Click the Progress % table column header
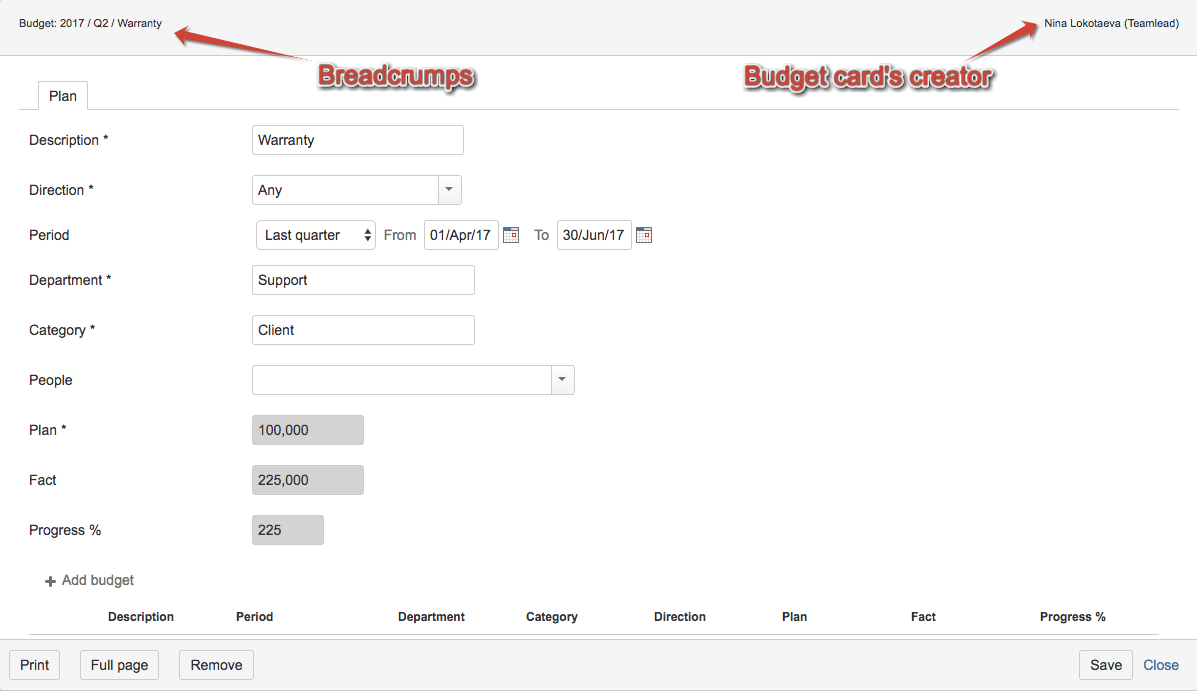 coord(1072,617)
